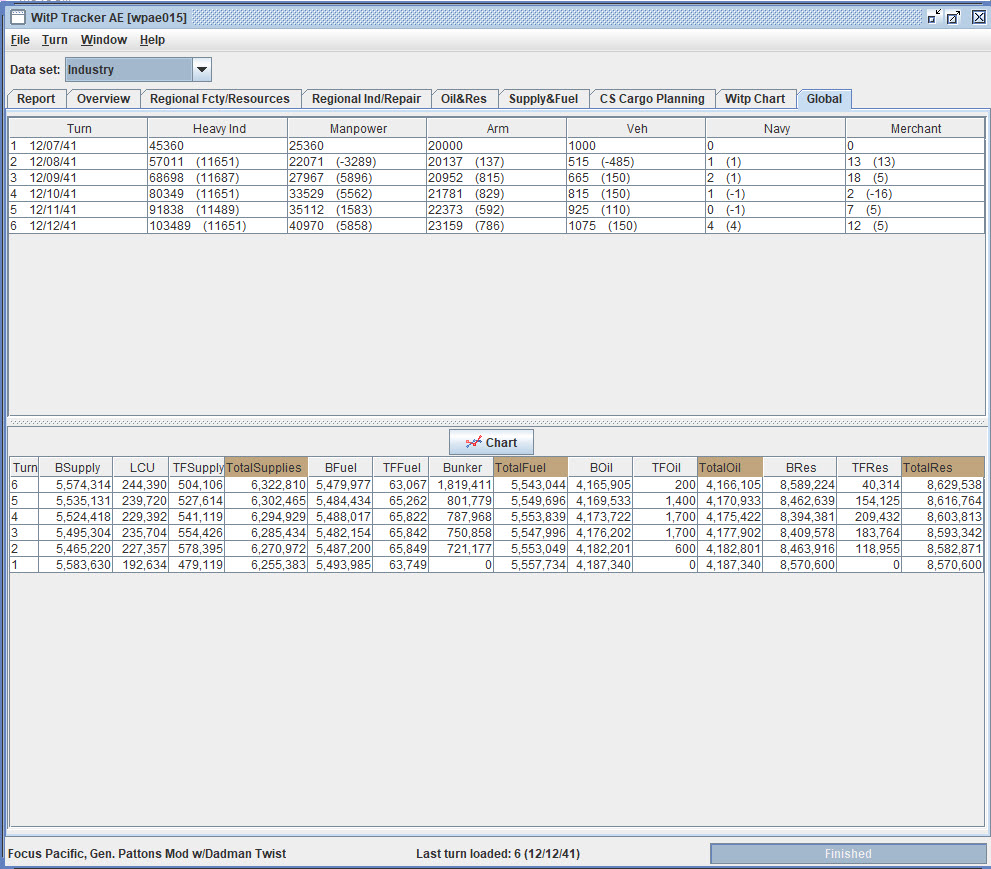
Task: Switch to the Witp Chart tab
Action: click(755, 99)
